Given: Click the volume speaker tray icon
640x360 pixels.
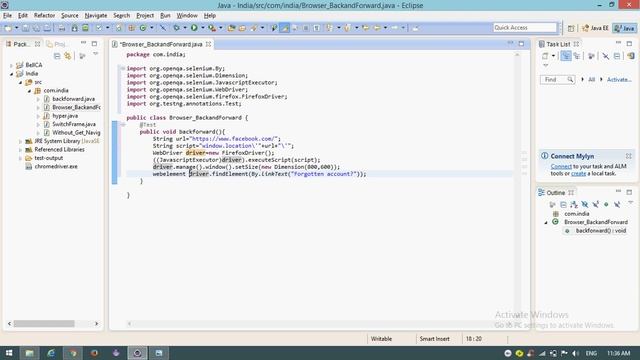Looking at the screenshot, I should (575, 353).
